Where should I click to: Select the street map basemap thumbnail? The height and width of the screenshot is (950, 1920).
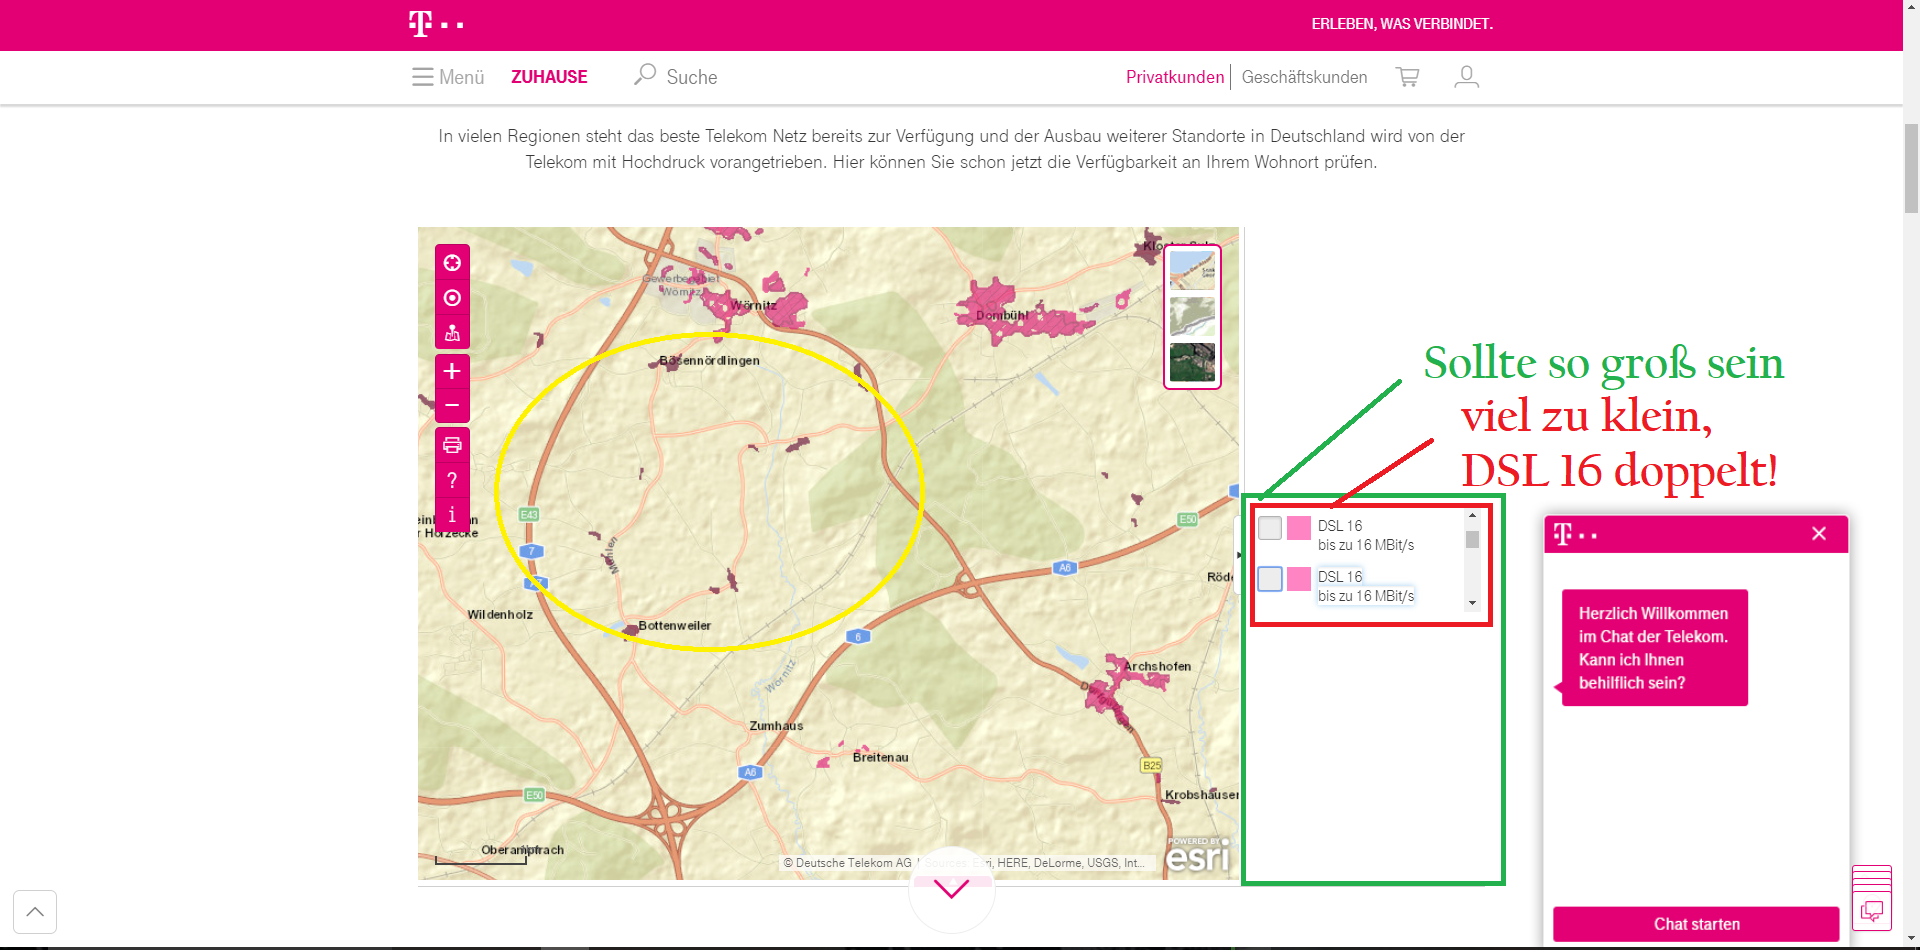pos(1192,270)
